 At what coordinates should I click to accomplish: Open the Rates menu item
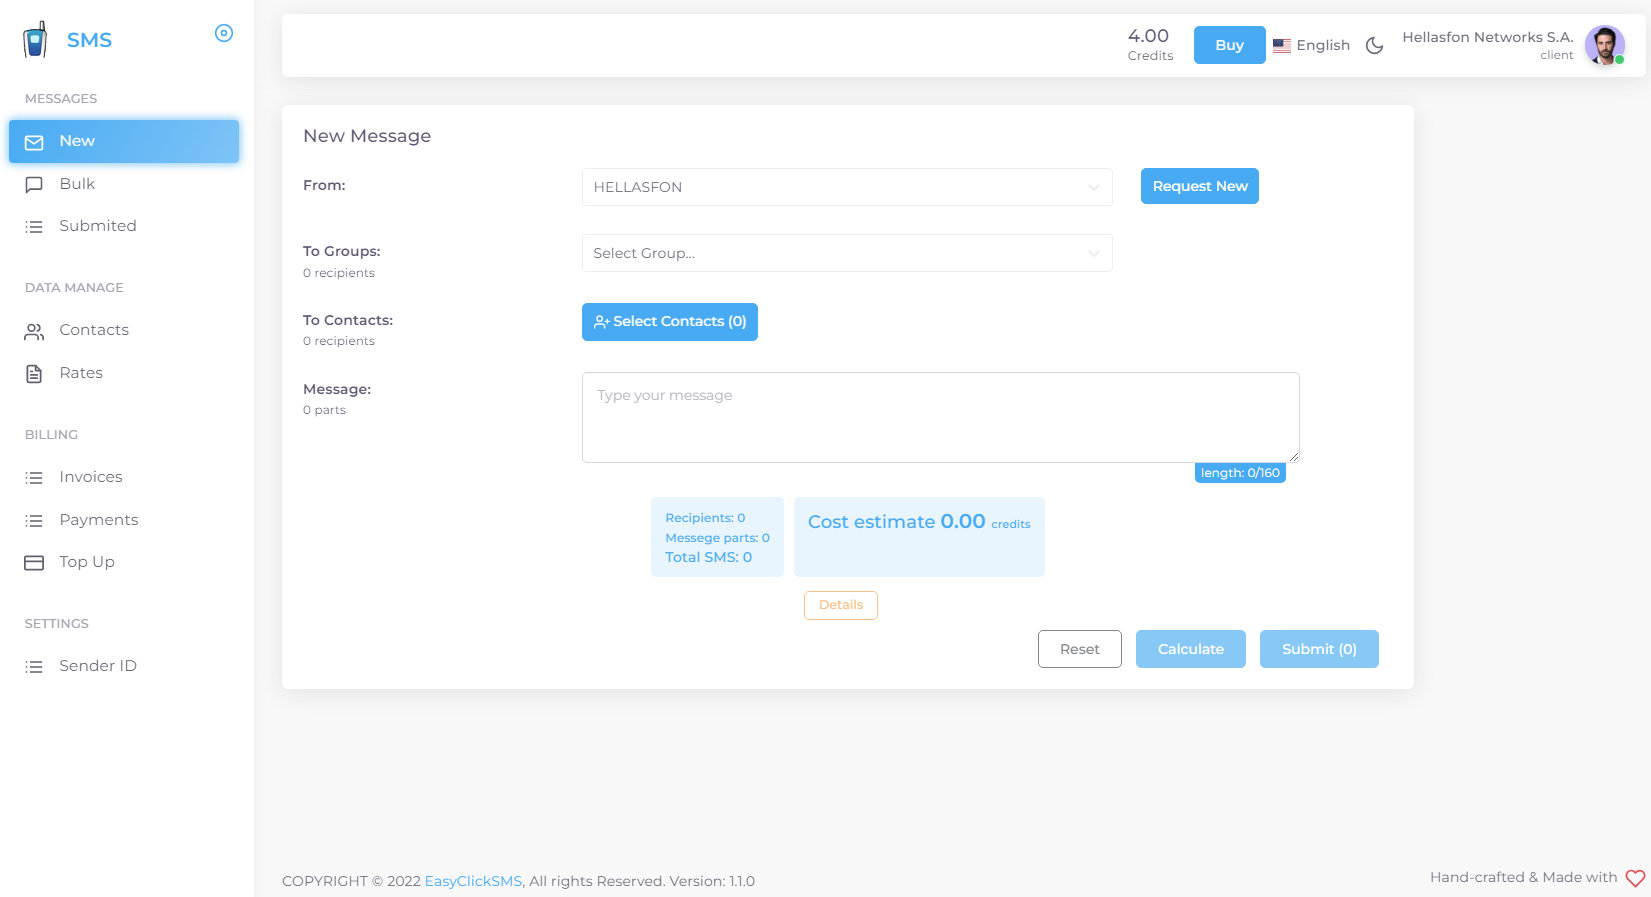tap(124, 373)
